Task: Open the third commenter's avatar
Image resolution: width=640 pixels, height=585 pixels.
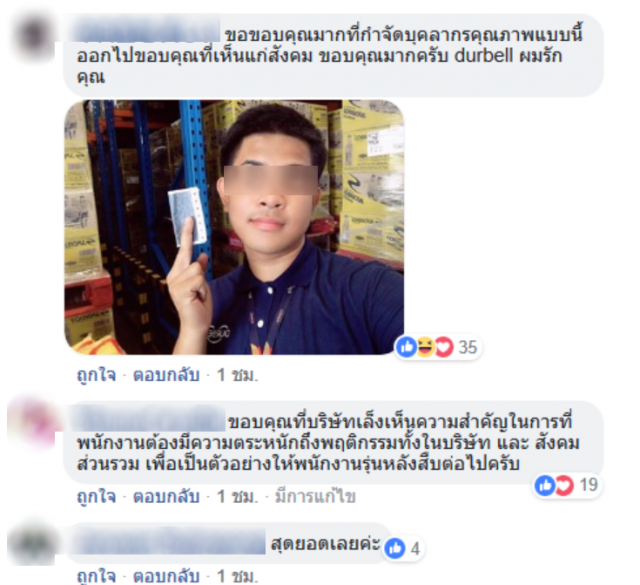Action: pyautogui.click(x=33, y=544)
